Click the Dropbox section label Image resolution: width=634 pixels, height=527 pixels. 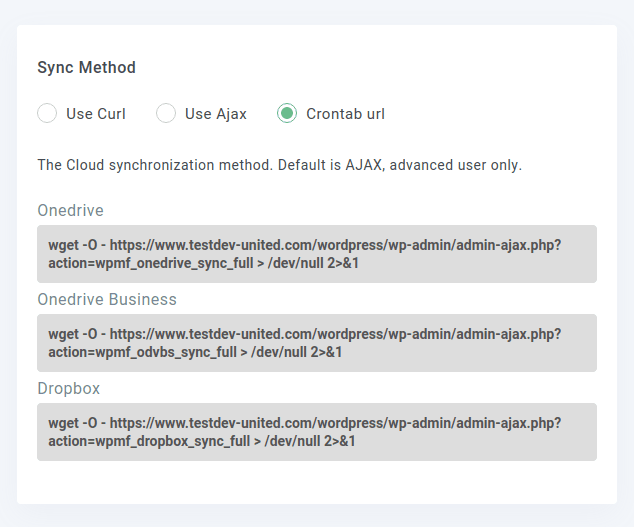pos(69,388)
